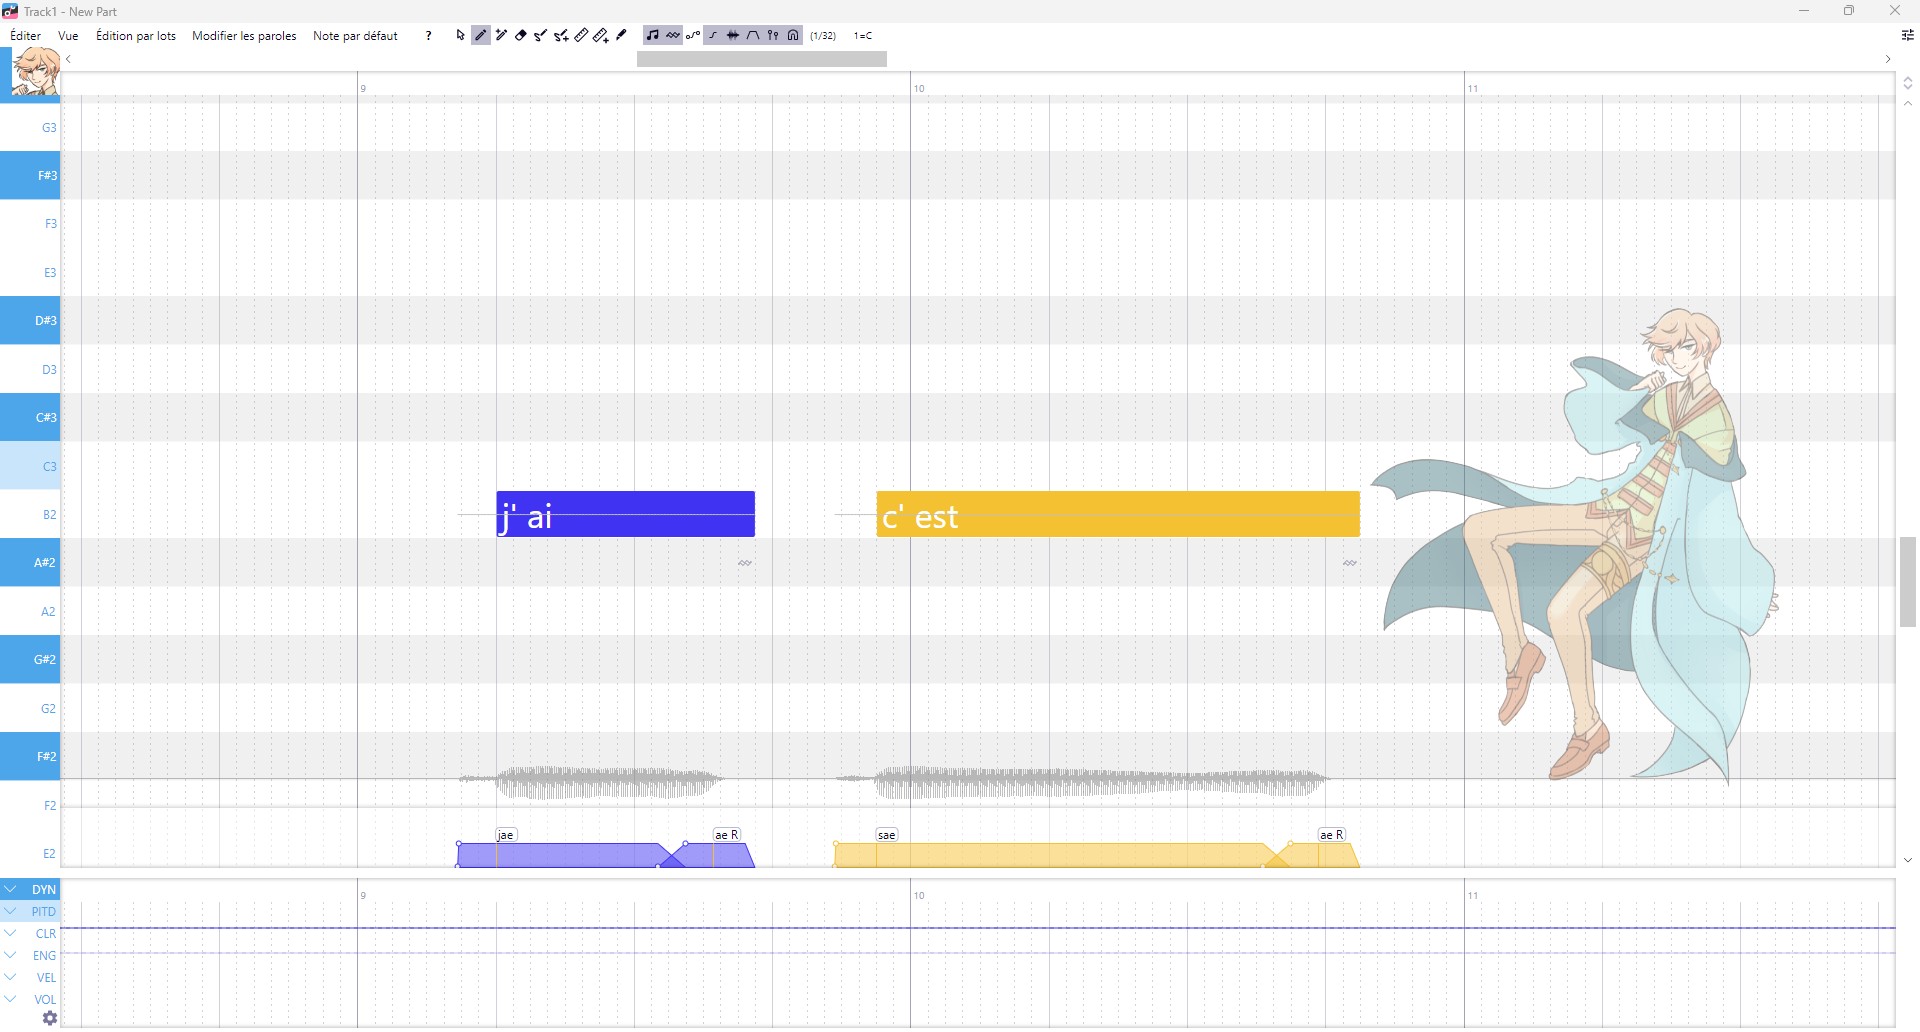Select the cursor selection tool
The width and height of the screenshot is (1920, 1032).
[x=460, y=36]
